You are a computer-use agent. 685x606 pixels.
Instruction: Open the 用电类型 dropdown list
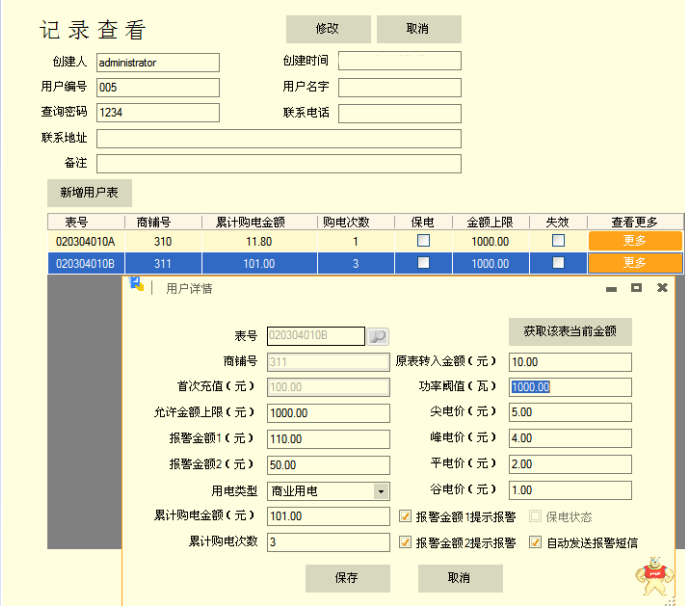pyautogui.click(x=381, y=491)
